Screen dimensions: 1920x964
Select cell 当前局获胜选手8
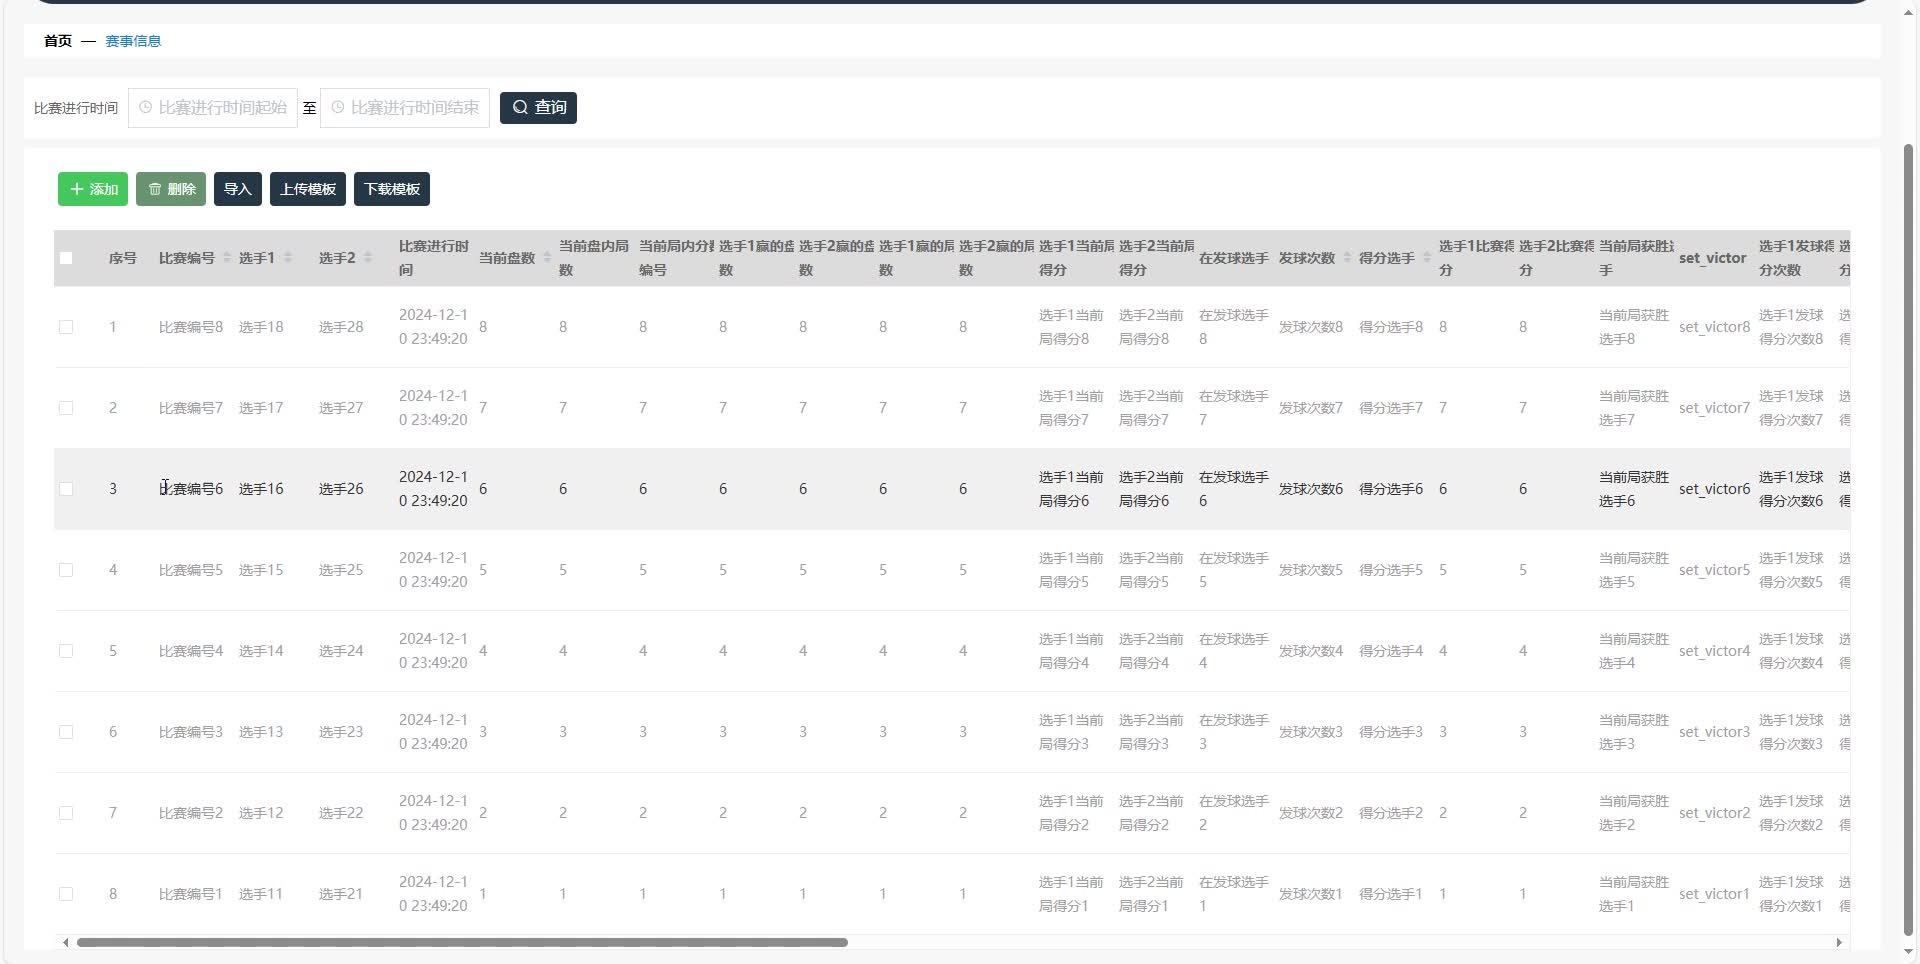point(1634,327)
